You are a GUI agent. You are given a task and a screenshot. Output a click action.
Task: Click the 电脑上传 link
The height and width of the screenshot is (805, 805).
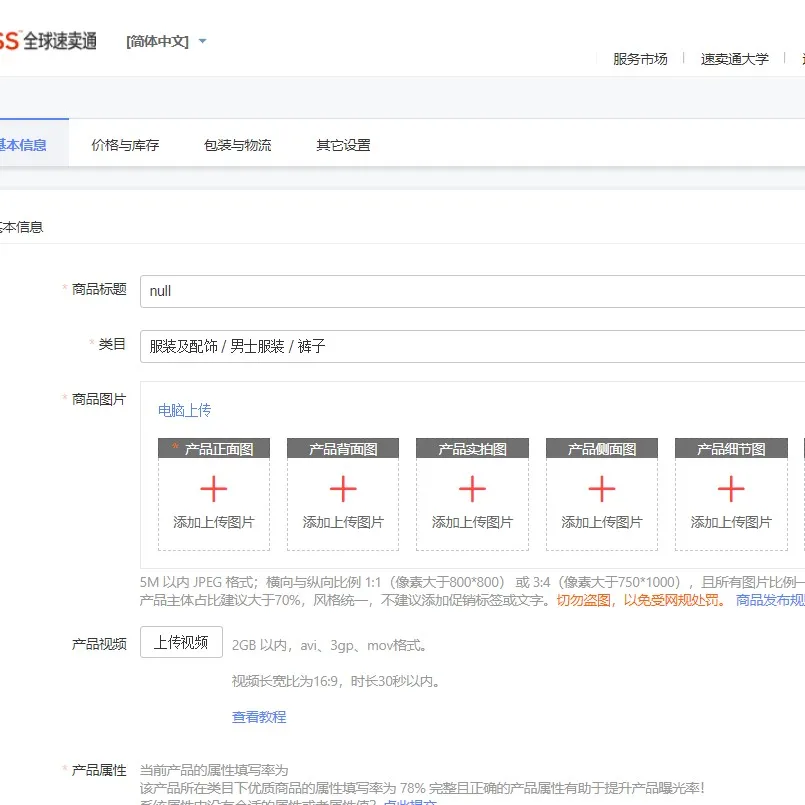[x=185, y=410]
